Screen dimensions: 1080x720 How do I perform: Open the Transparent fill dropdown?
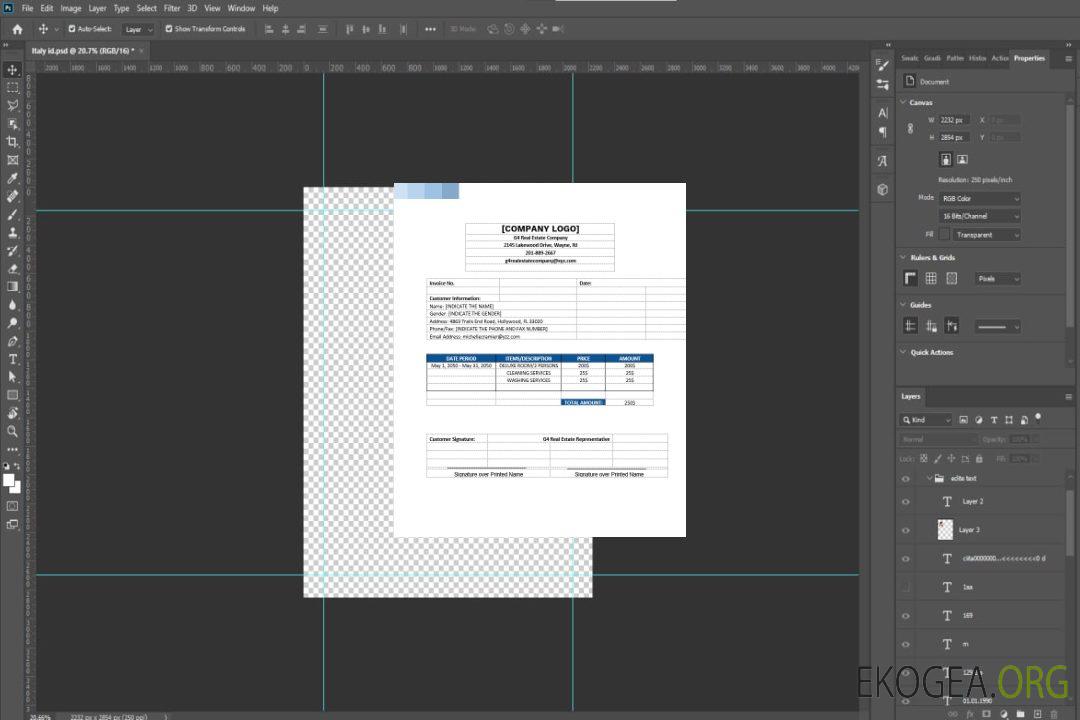(986, 235)
